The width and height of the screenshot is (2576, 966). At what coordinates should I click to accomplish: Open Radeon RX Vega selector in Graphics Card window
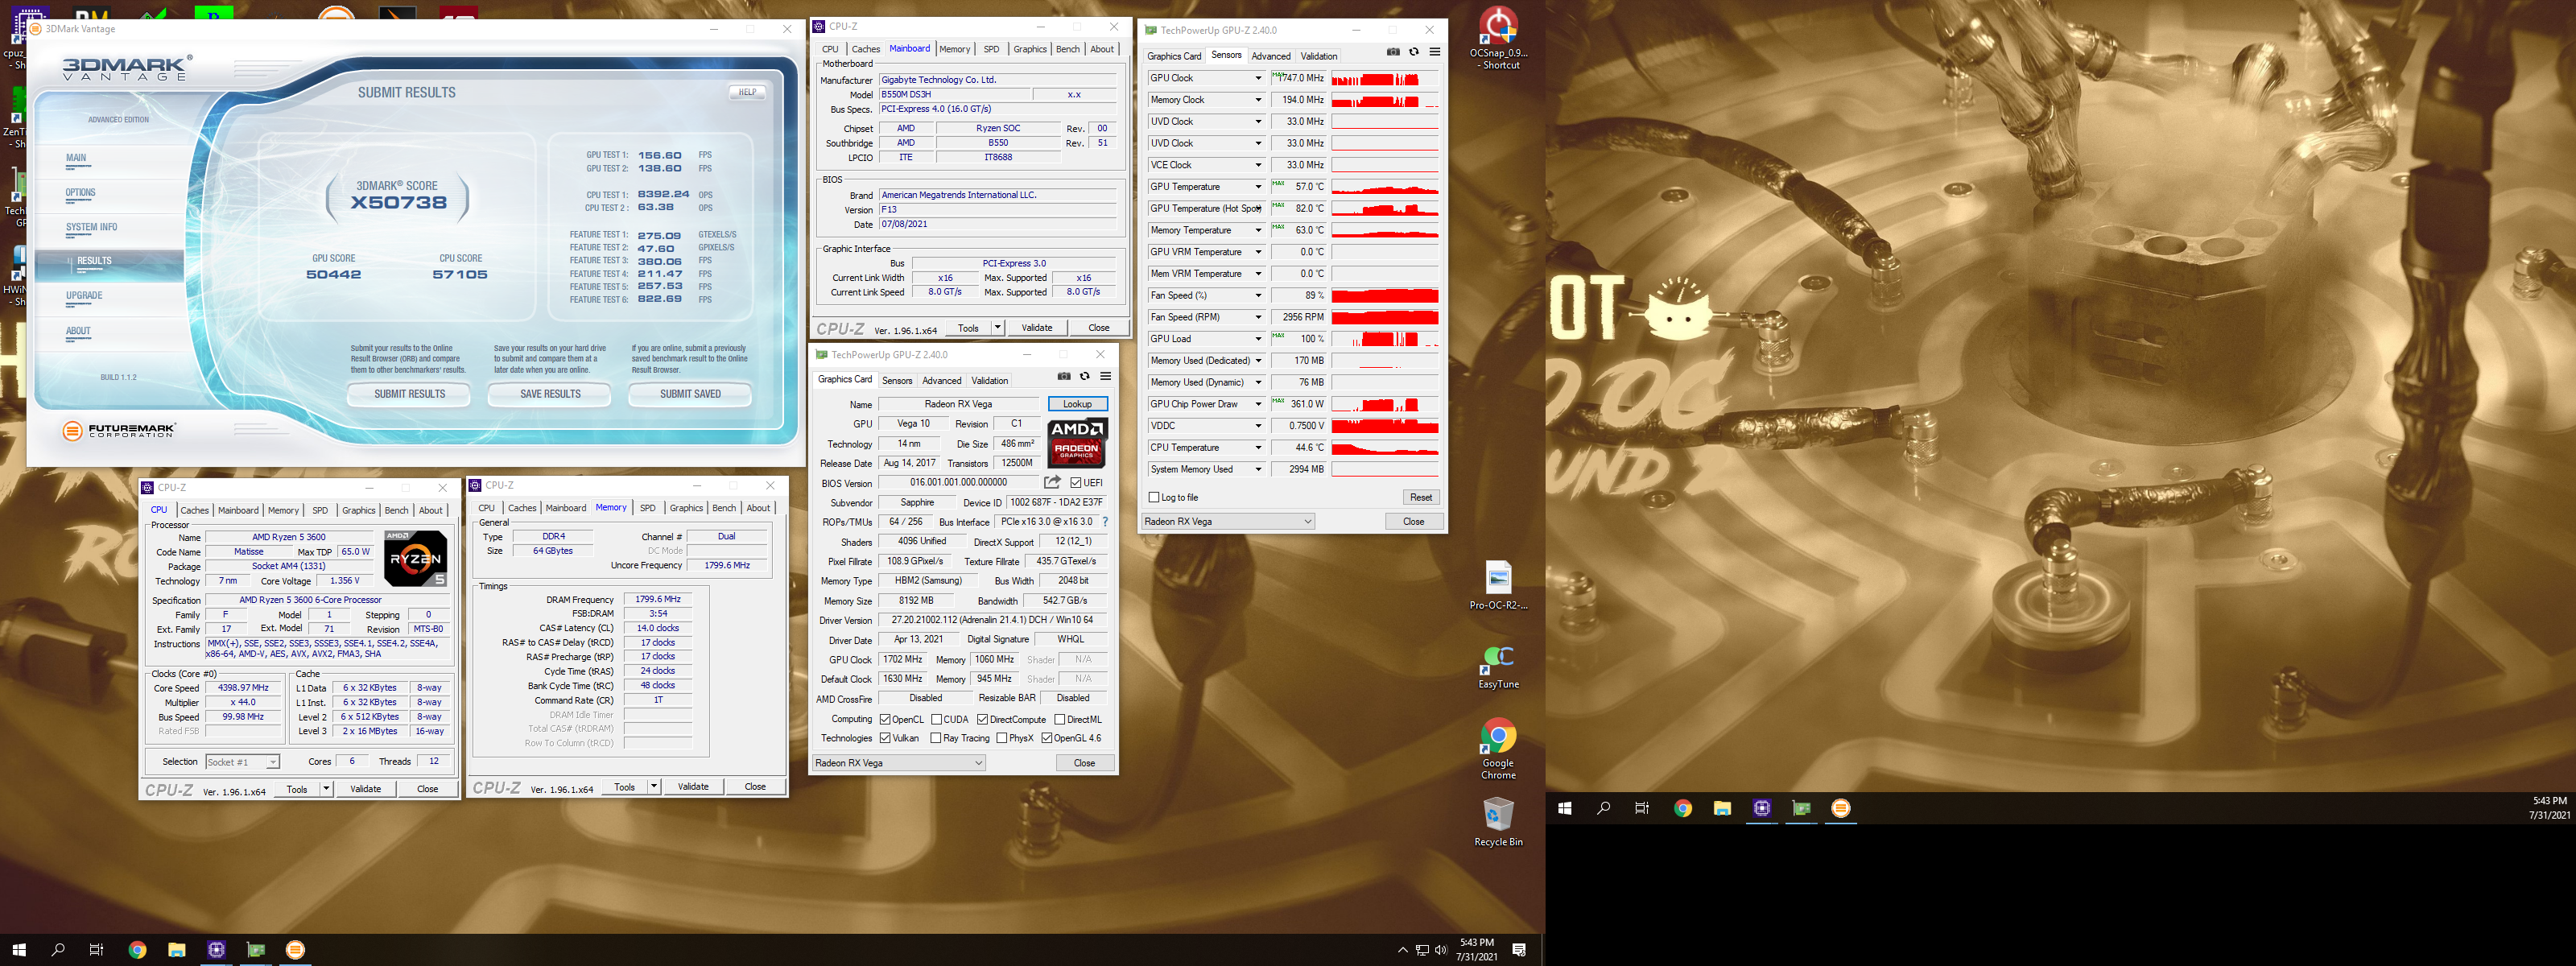(899, 763)
